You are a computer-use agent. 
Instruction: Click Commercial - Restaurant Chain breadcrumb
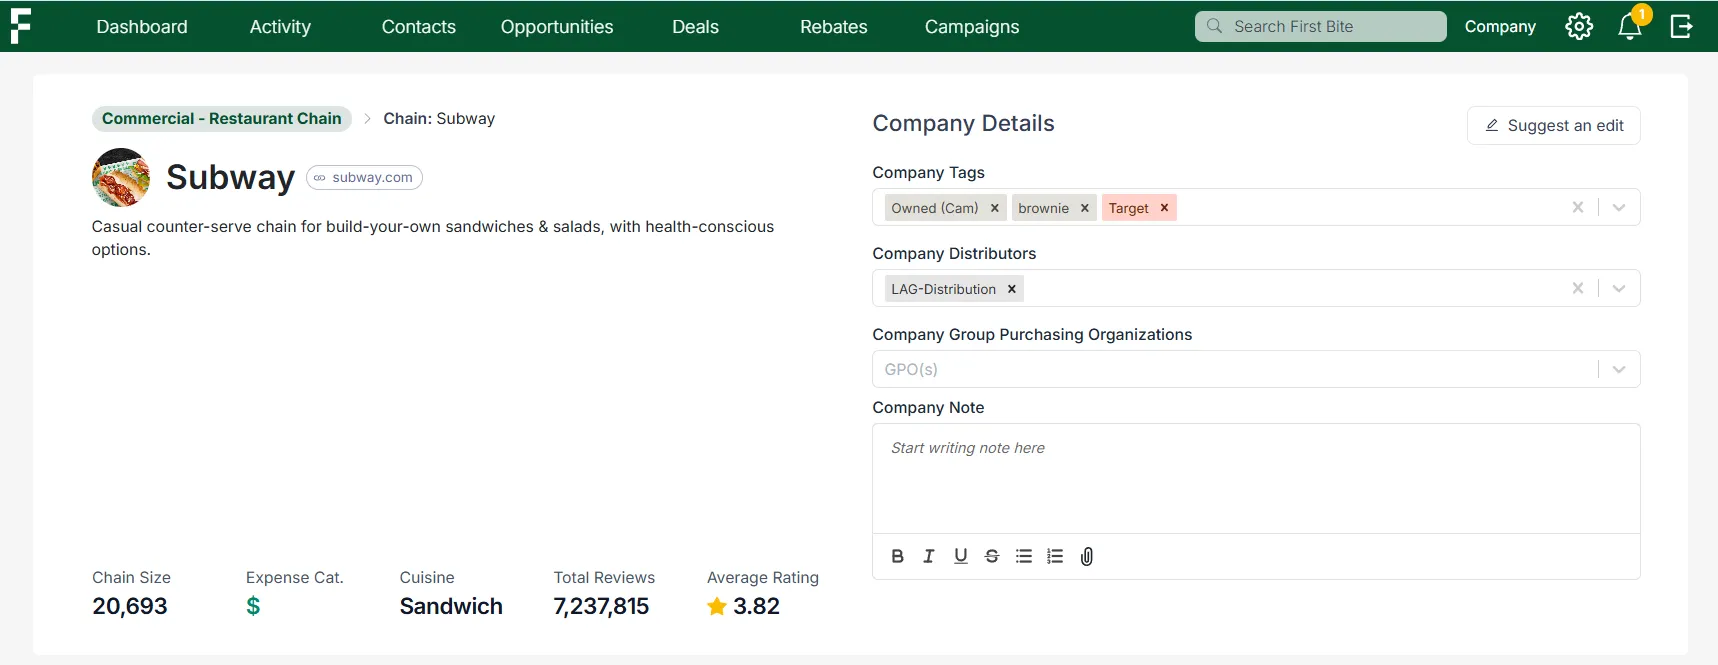[222, 118]
